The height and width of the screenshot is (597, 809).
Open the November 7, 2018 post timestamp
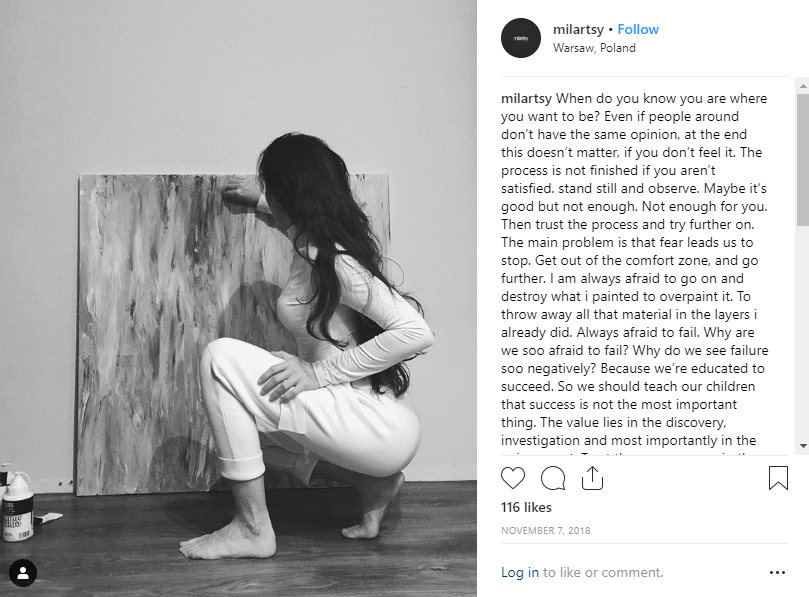pyautogui.click(x=545, y=530)
